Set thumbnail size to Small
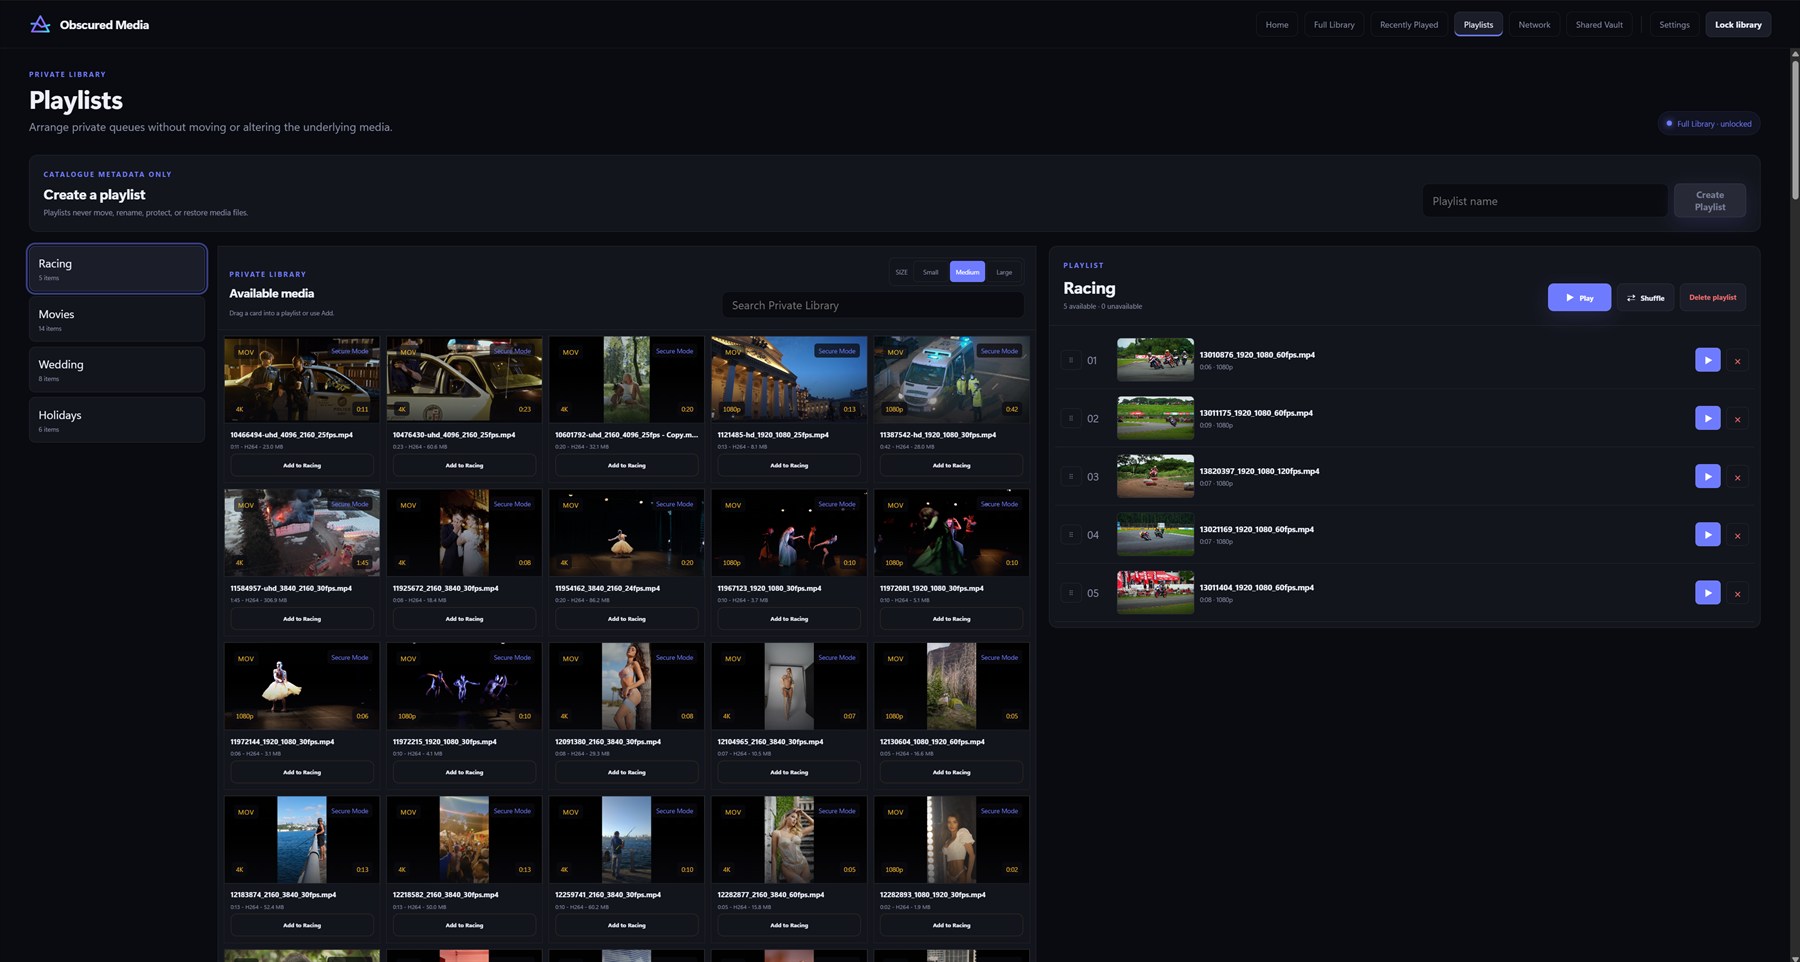 click(x=930, y=272)
